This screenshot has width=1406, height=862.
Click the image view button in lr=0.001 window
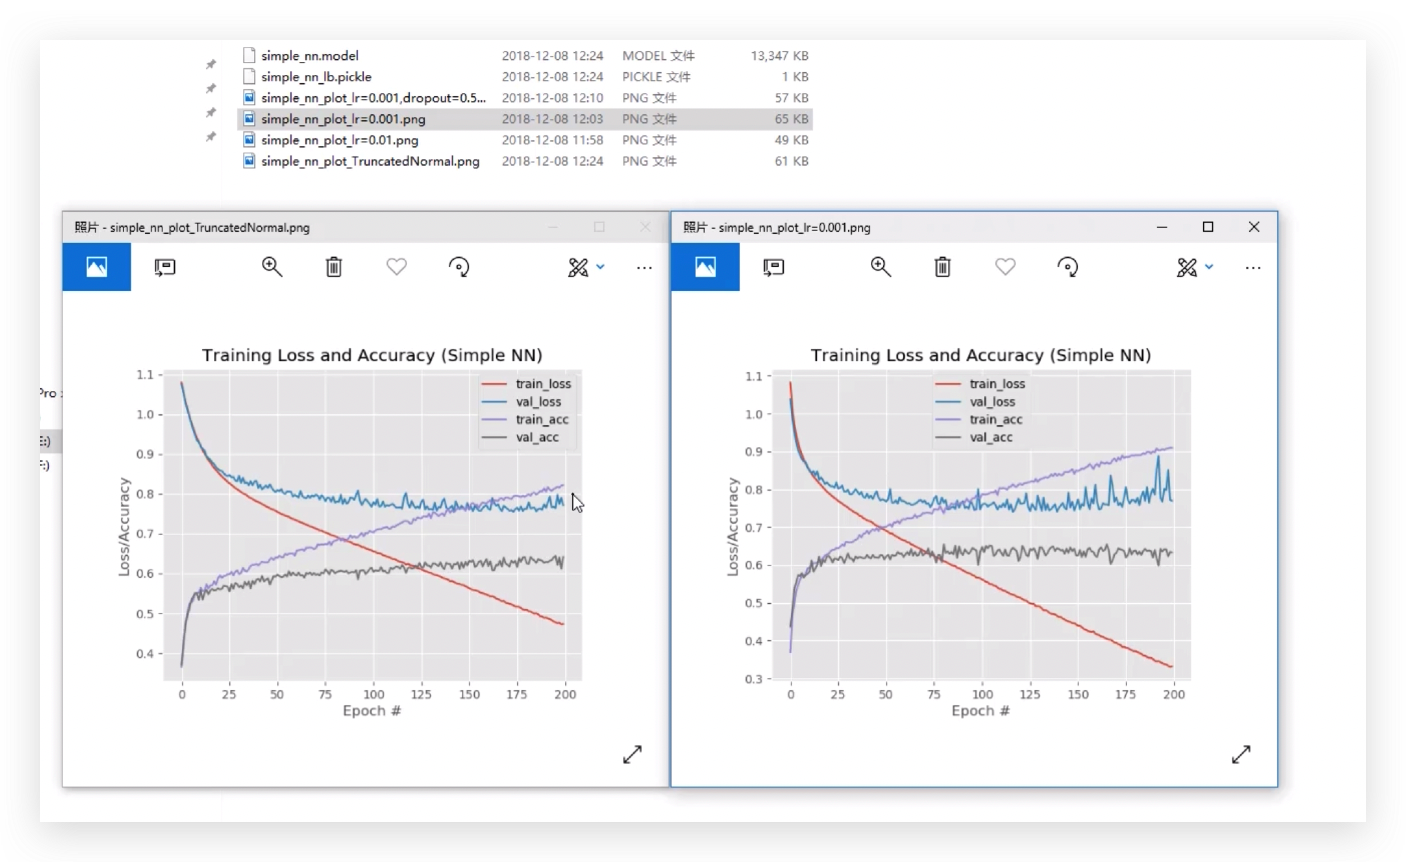[x=706, y=267]
